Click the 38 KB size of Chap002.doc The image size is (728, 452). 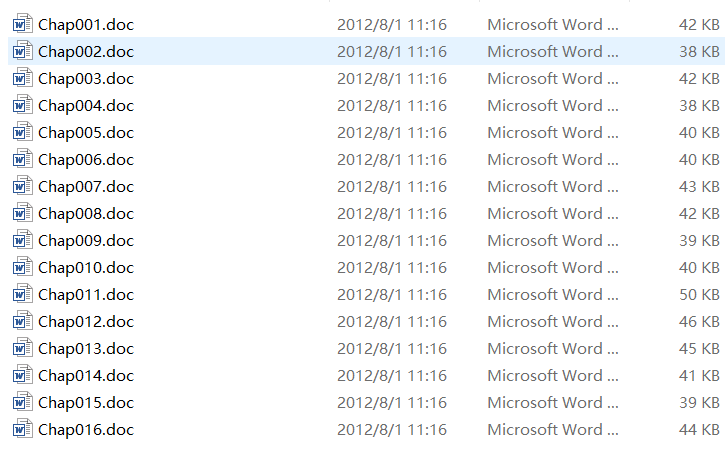[x=699, y=52]
